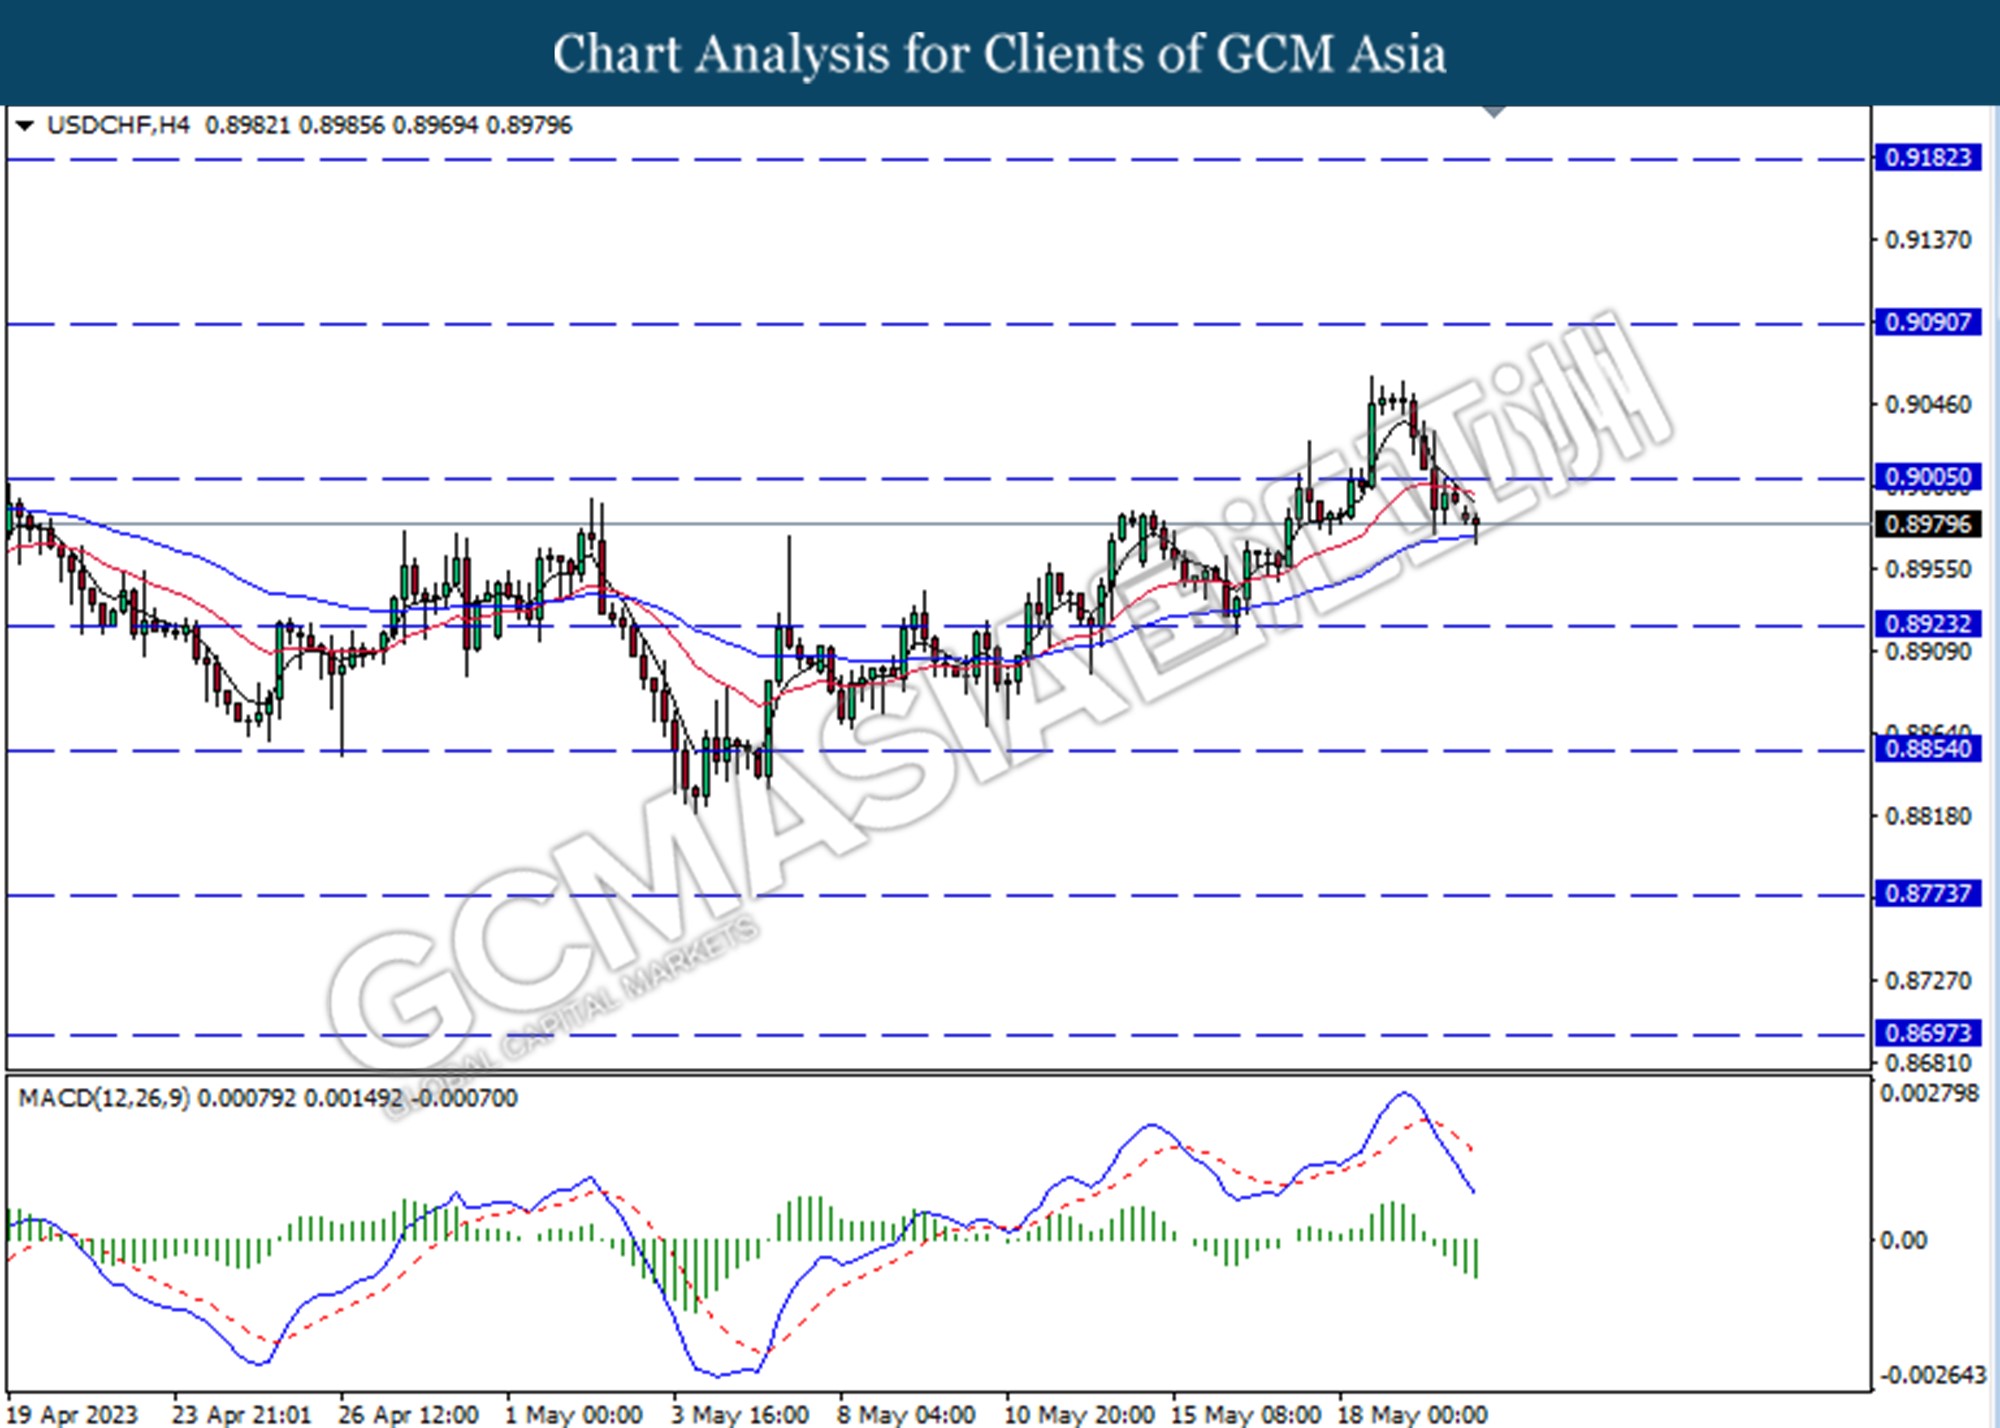The image size is (2000, 1428).
Task: Click the 26 Apr 12:00 time label
Action: (x=408, y=1415)
